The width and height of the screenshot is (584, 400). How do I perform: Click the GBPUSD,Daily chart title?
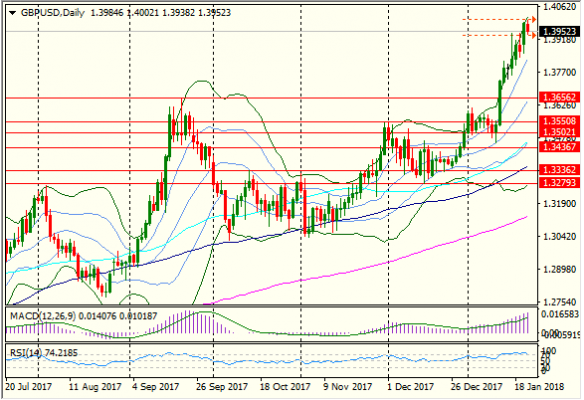[52, 13]
